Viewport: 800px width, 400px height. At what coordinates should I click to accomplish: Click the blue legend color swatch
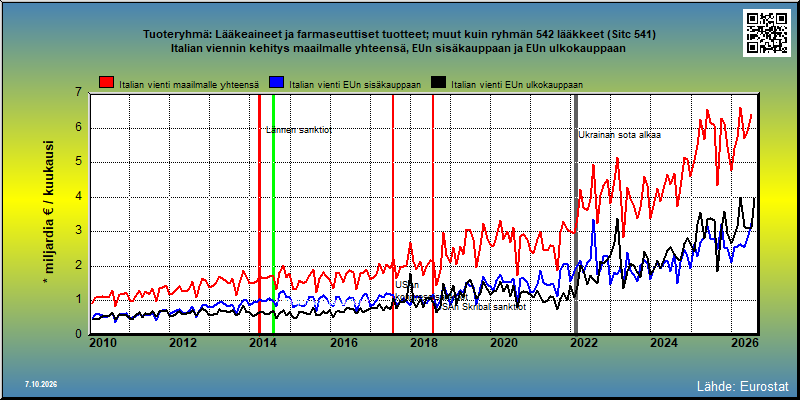276,83
